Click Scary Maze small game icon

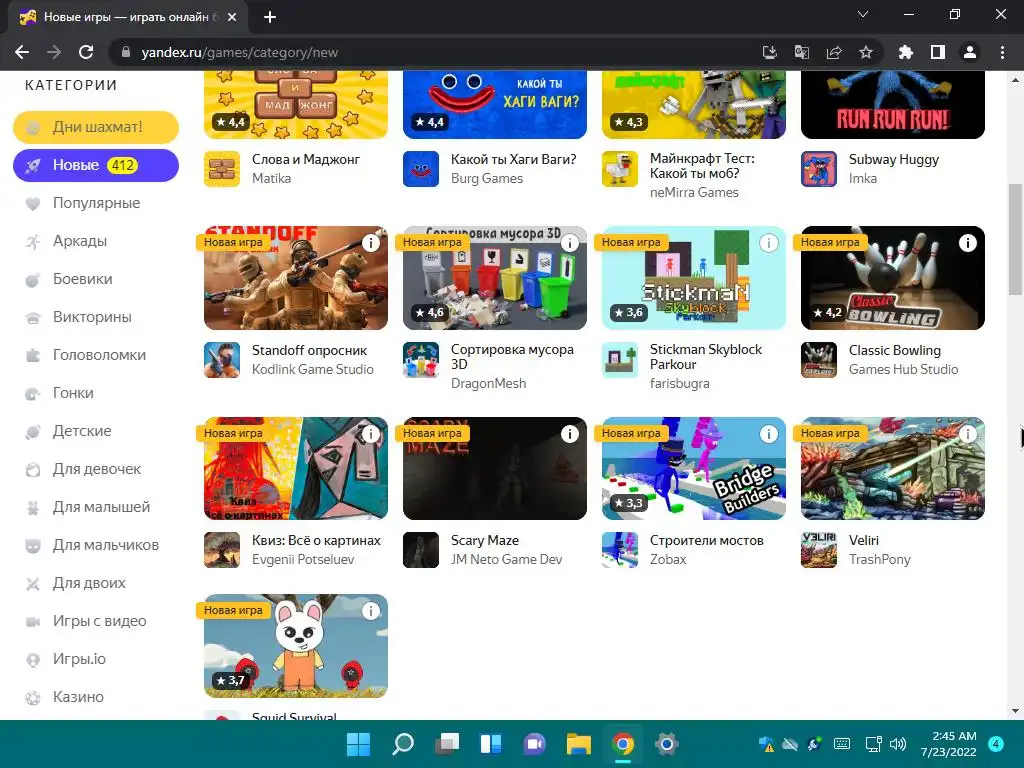point(421,550)
